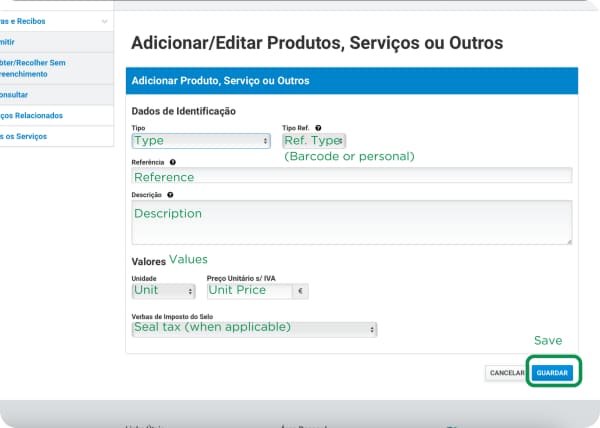Image resolution: width=600 pixels, height=428 pixels.
Task: Click the 'Adicionar Produto, Serviço ou Outros' header
Action: pos(352,81)
